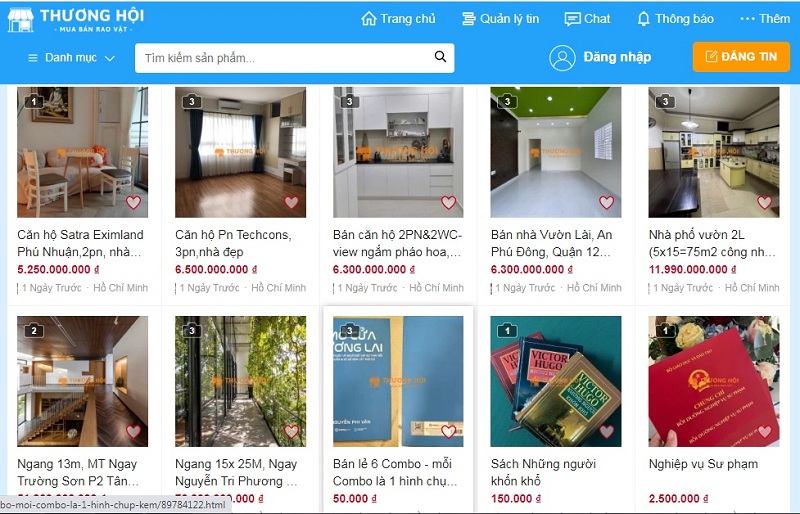Open the Thêm more menu
Viewport: 800px width, 514px height.
(765, 19)
